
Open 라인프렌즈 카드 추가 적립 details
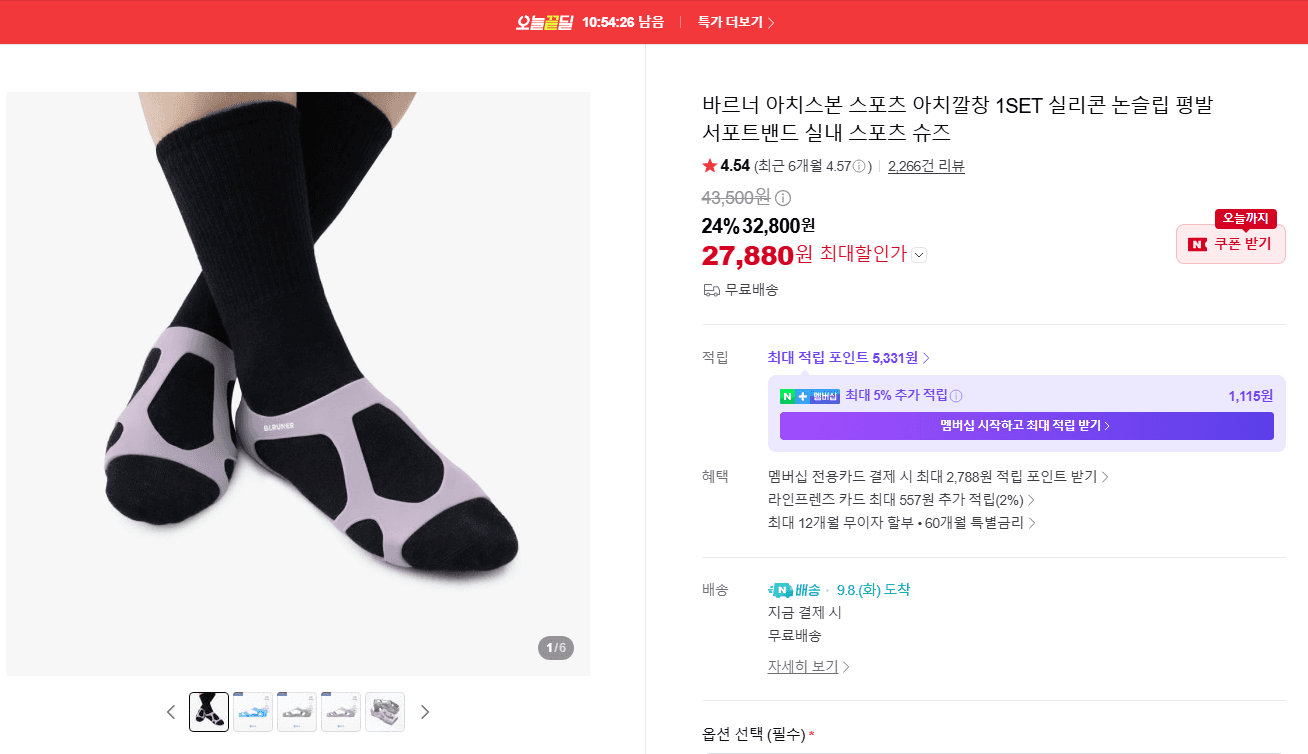point(901,500)
